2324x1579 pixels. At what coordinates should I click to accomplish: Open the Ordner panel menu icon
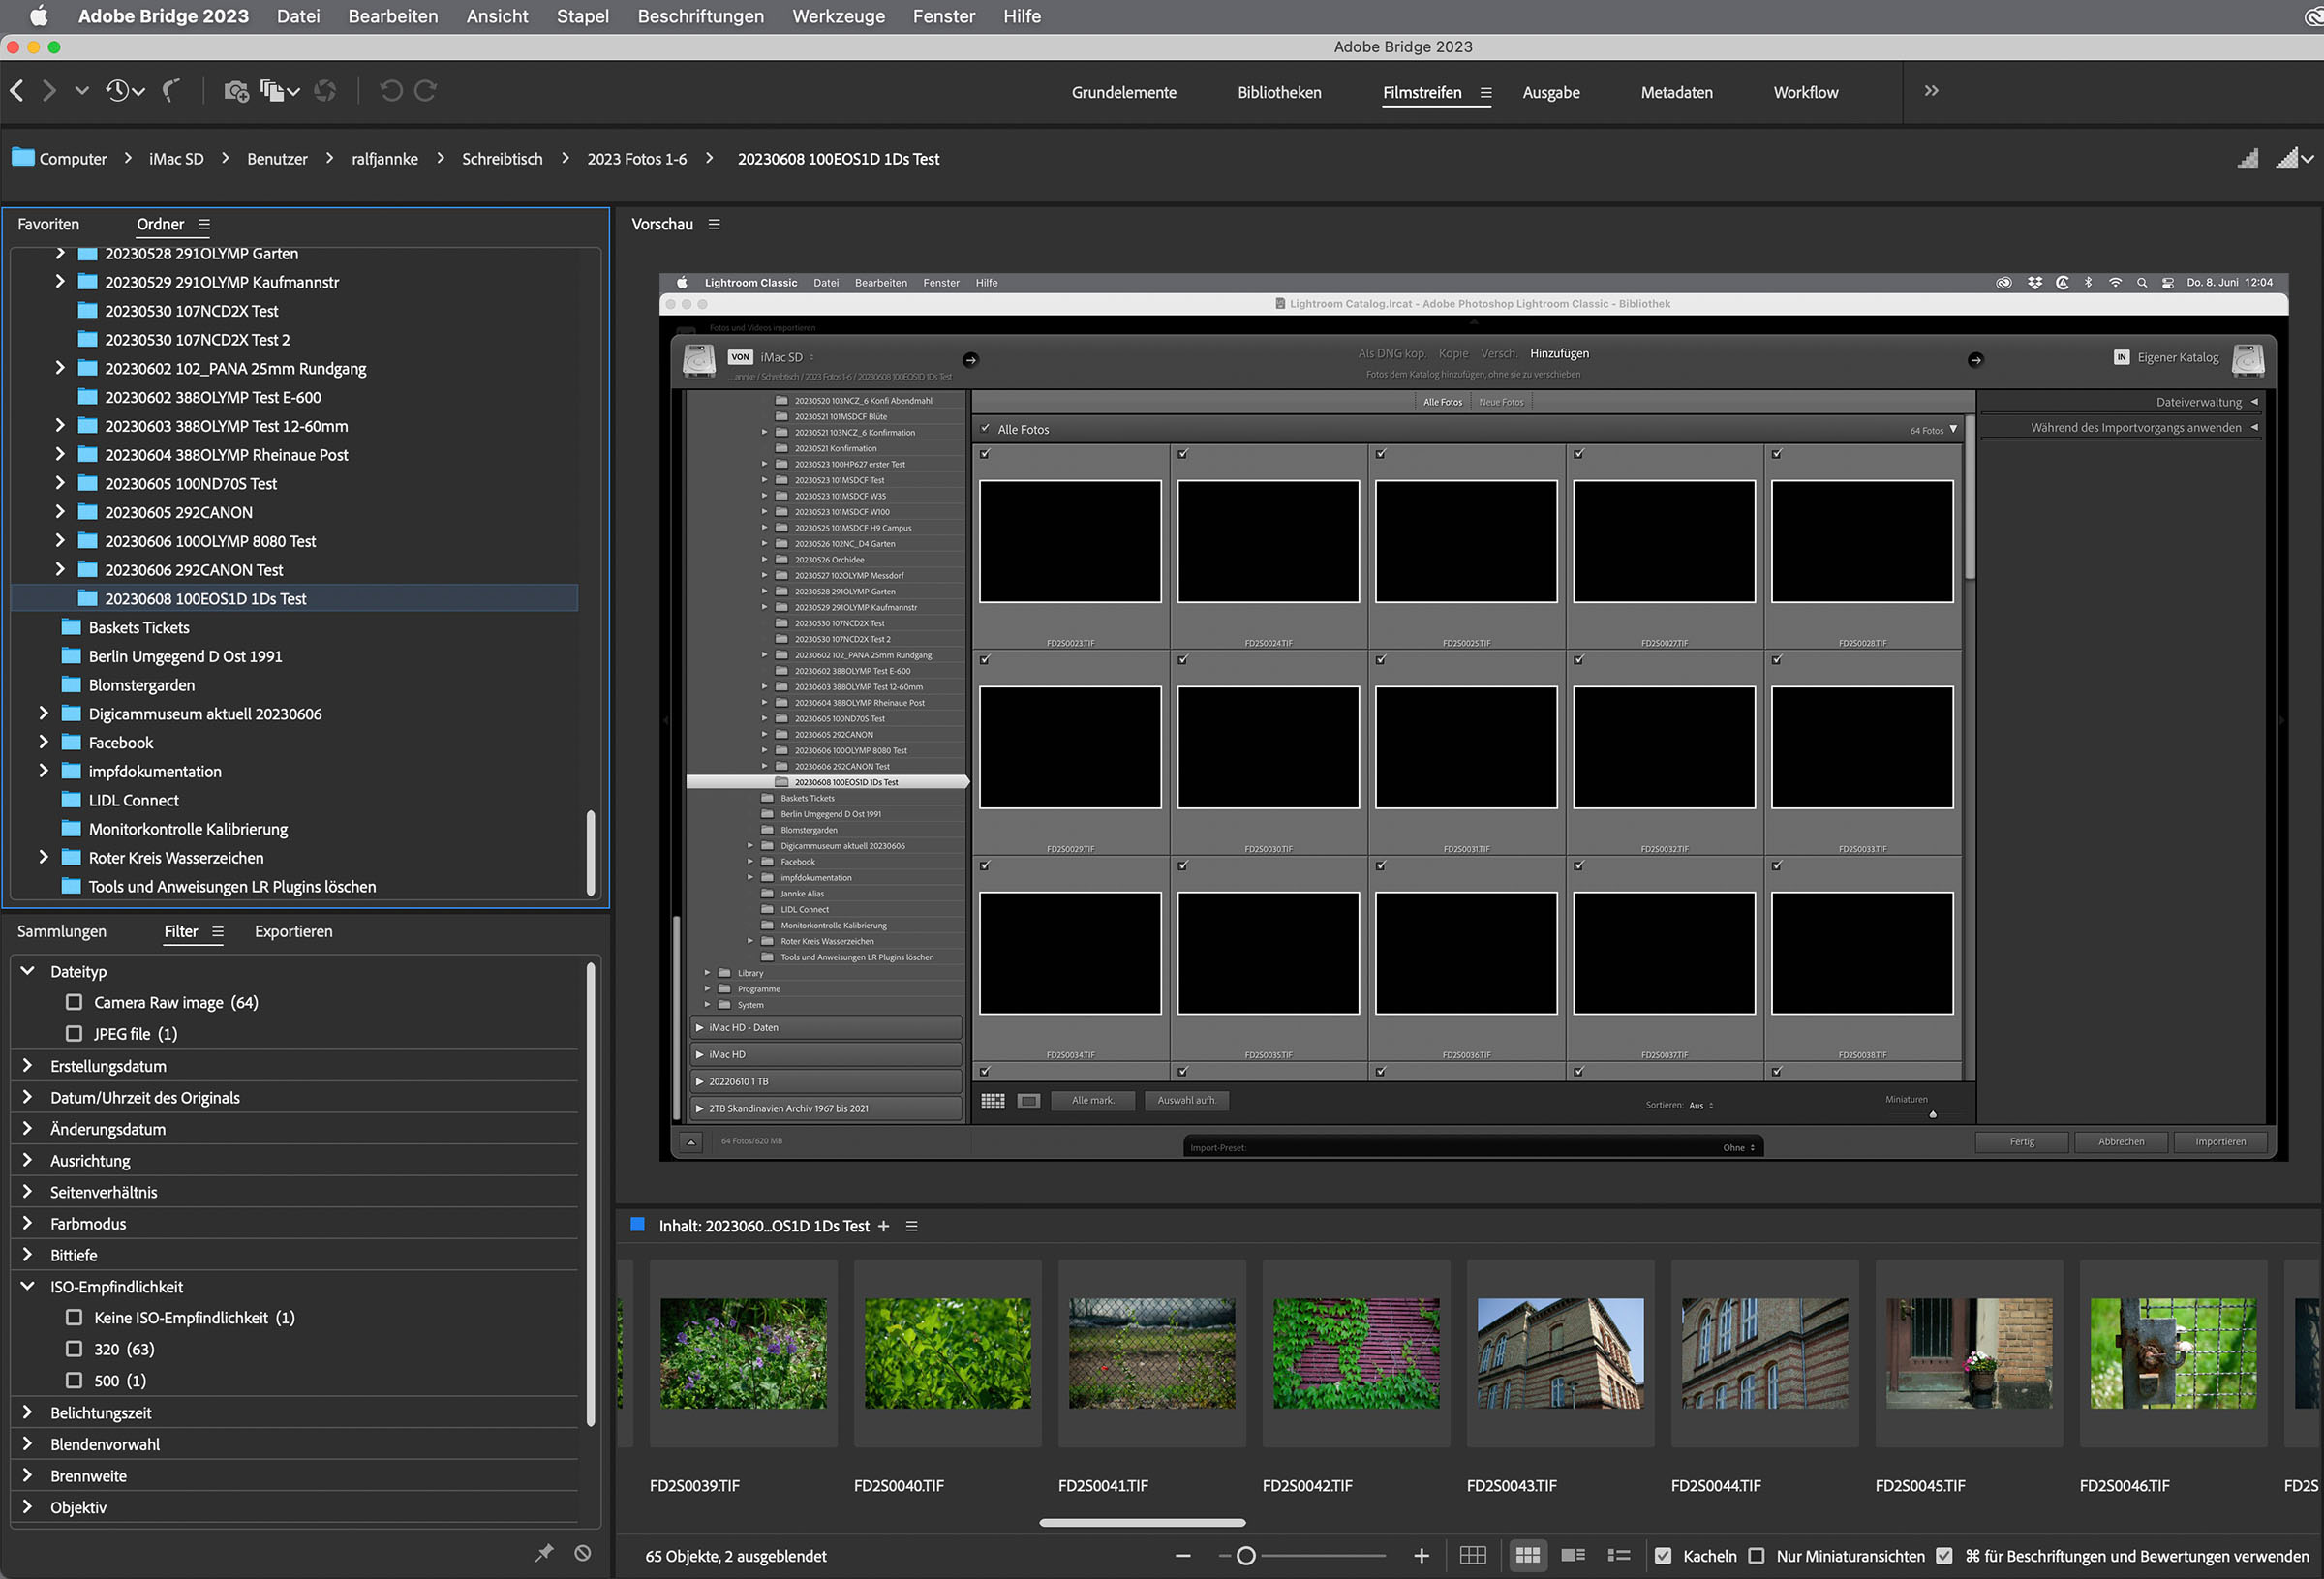tap(204, 224)
